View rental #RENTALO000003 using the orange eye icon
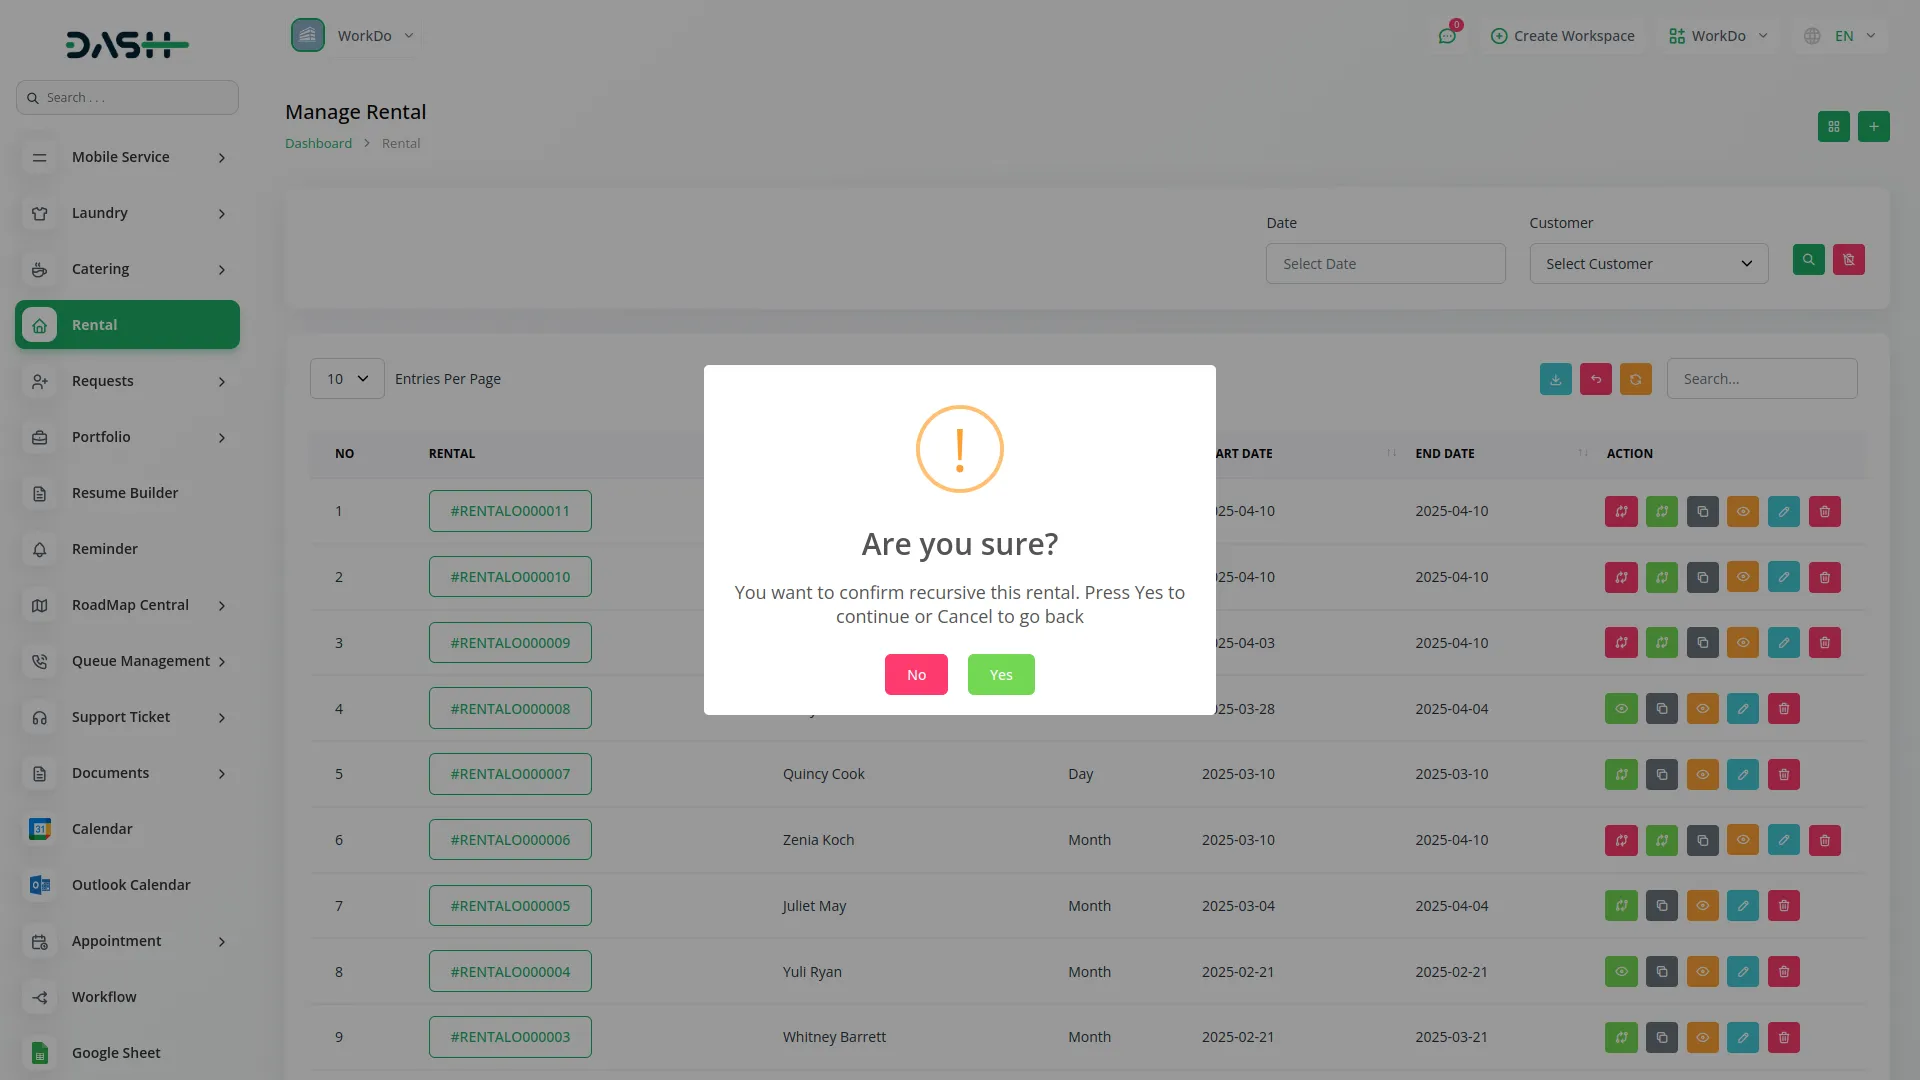The image size is (1920, 1080). point(1702,1037)
